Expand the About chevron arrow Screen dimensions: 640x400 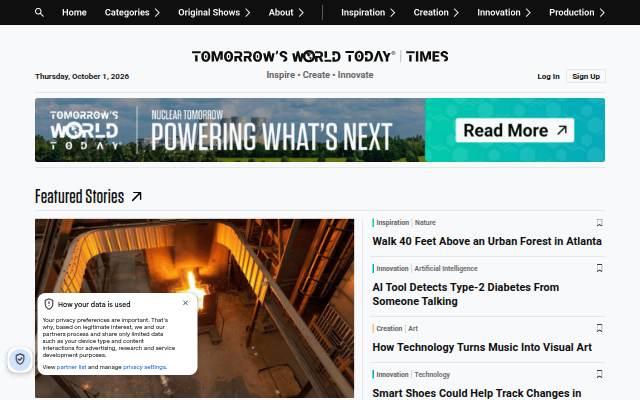click(x=301, y=13)
